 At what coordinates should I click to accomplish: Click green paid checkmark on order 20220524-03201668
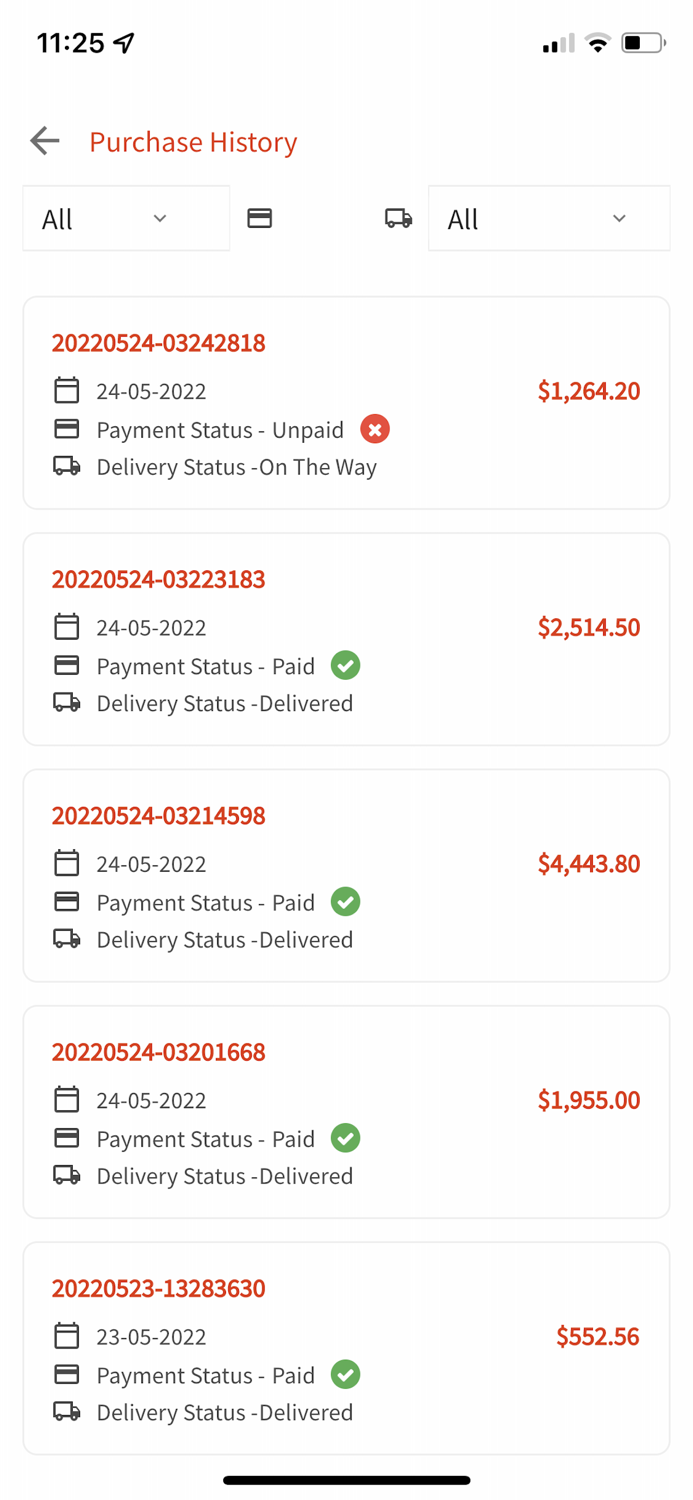pyautogui.click(x=346, y=1138)
